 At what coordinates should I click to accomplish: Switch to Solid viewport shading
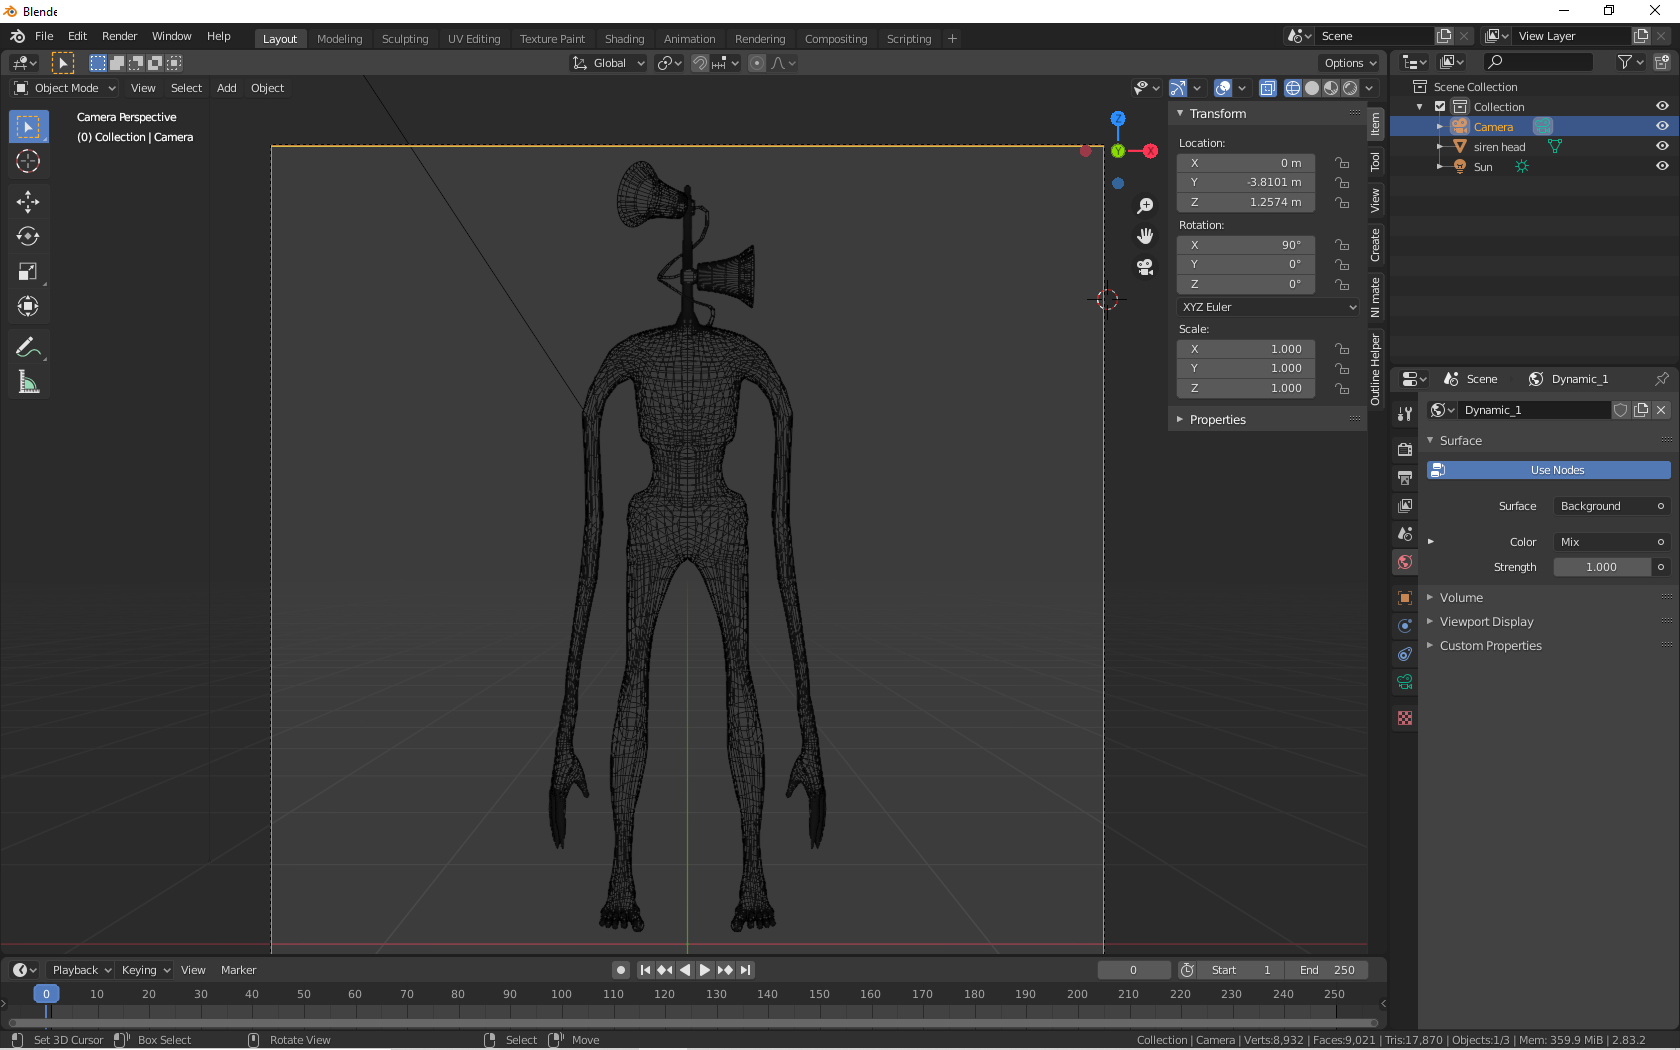(x=1311, y=88)
